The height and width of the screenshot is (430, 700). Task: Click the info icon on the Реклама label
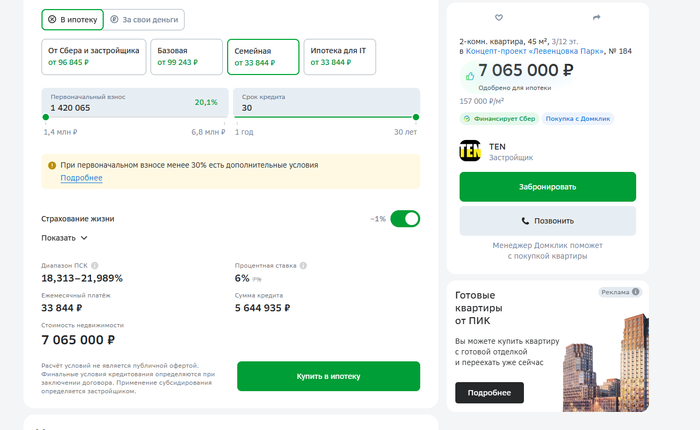(x=635, y=292)
